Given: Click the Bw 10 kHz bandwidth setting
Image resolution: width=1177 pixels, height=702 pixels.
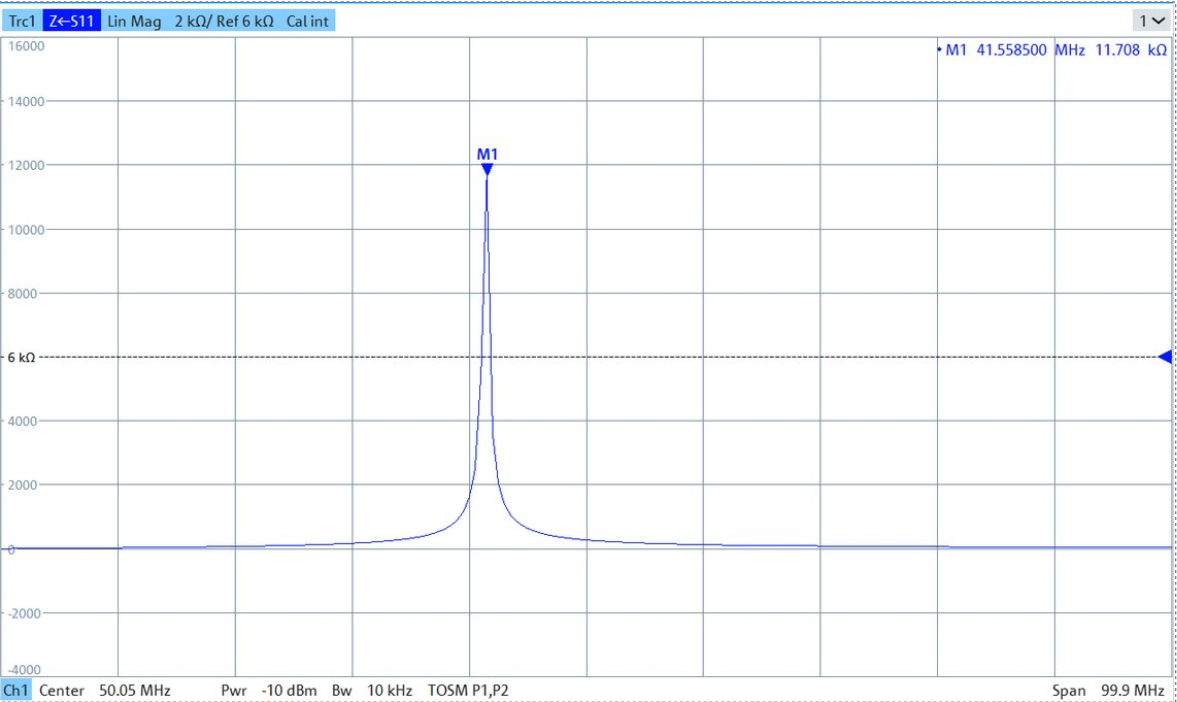Looking at the screenshot, I should [x=372, y=690].
